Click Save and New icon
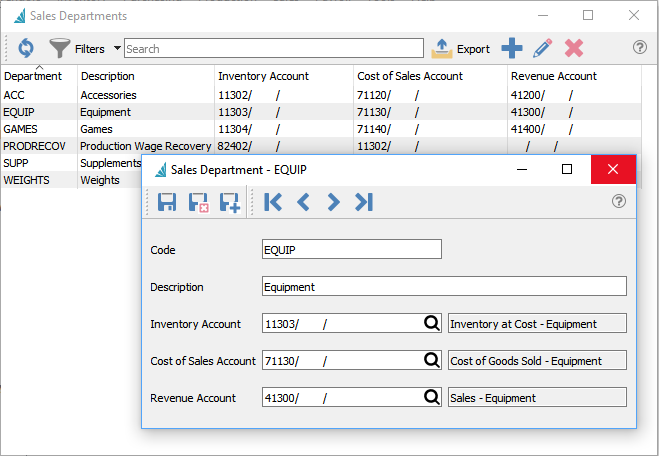659x456 pixels. [229, 202]
